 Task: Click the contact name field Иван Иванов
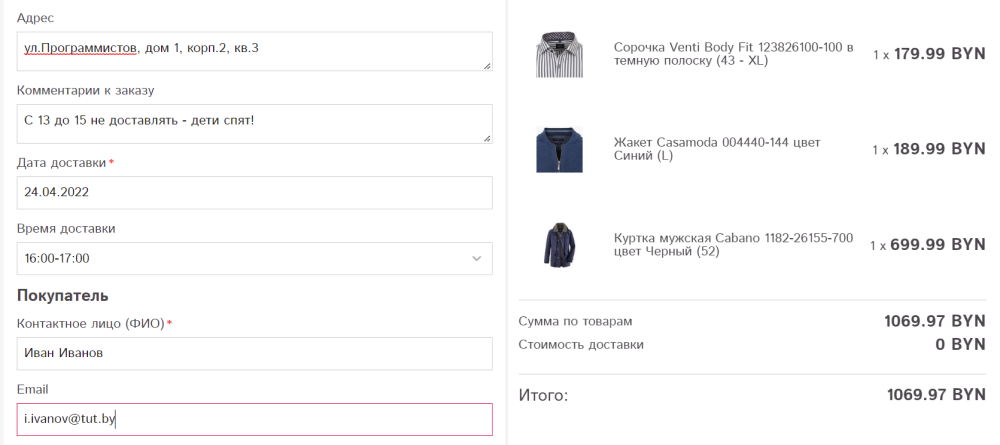[254, 353]
